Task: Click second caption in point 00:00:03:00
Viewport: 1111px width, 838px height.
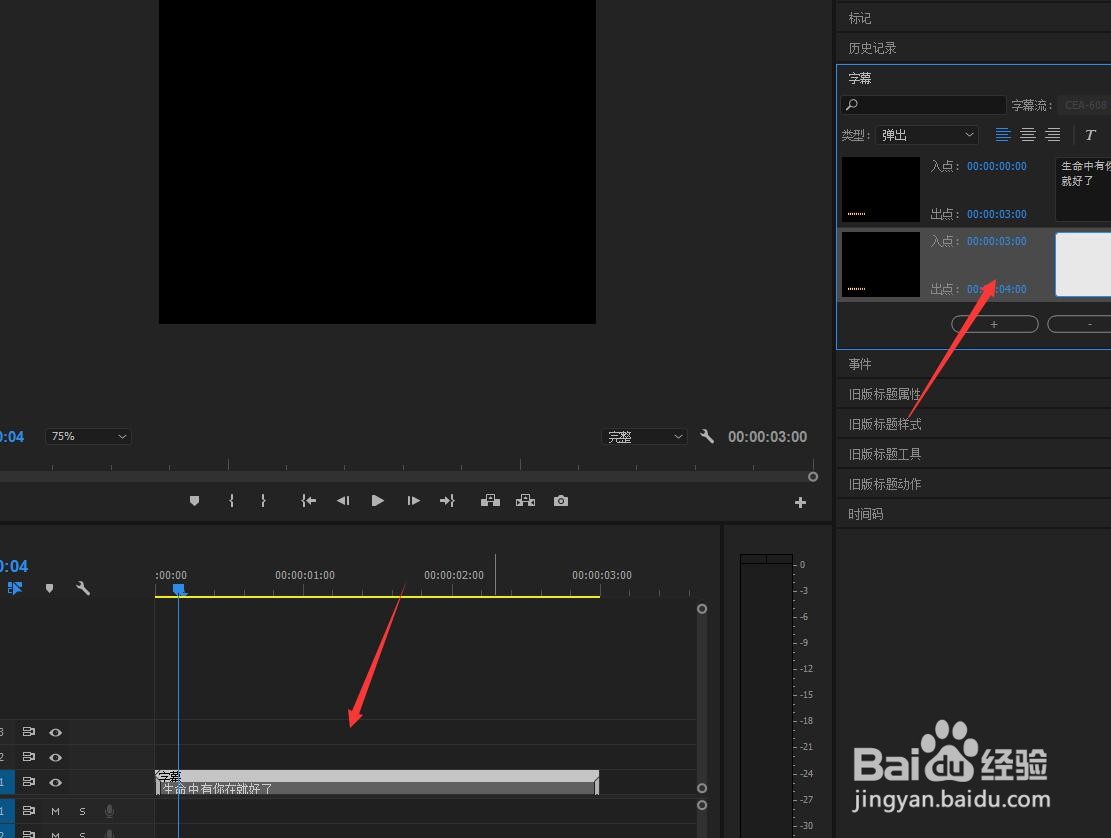Action: (996, 241)
